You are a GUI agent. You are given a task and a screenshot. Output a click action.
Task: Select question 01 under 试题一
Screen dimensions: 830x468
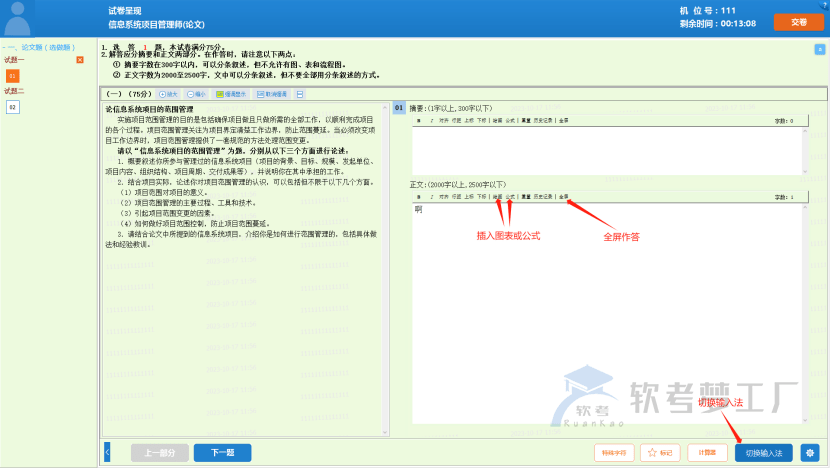click(x=12, y=75)
